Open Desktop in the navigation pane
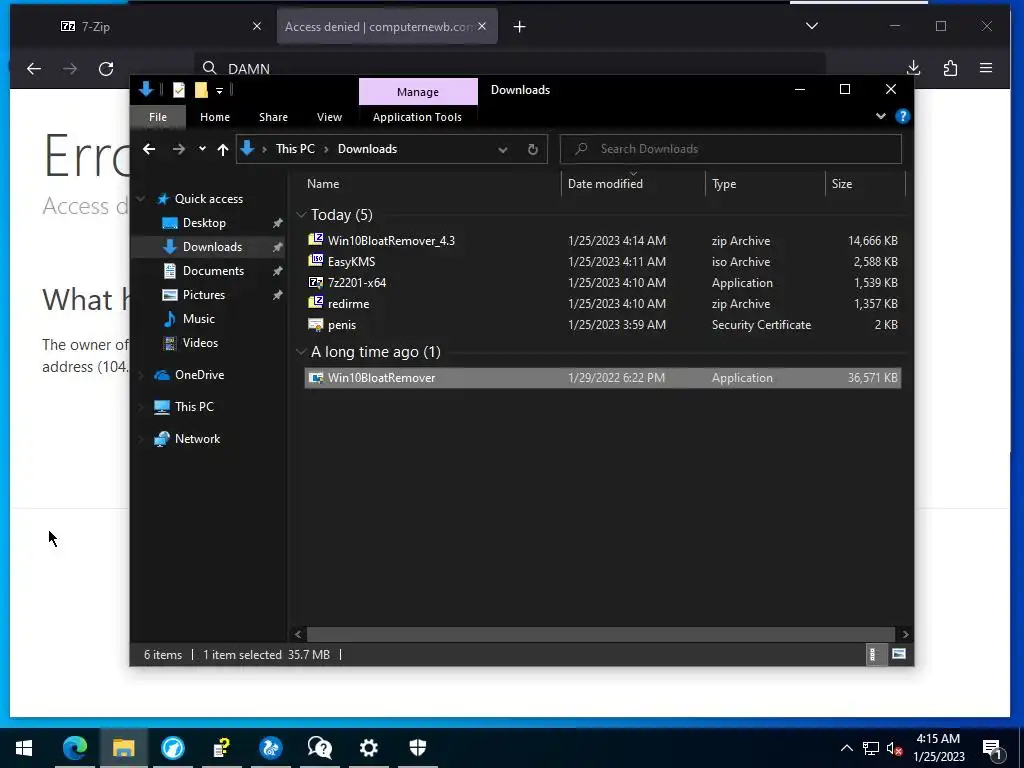Image resolution: width=1024 pixels, height=768 pixels. click(204, 223)
